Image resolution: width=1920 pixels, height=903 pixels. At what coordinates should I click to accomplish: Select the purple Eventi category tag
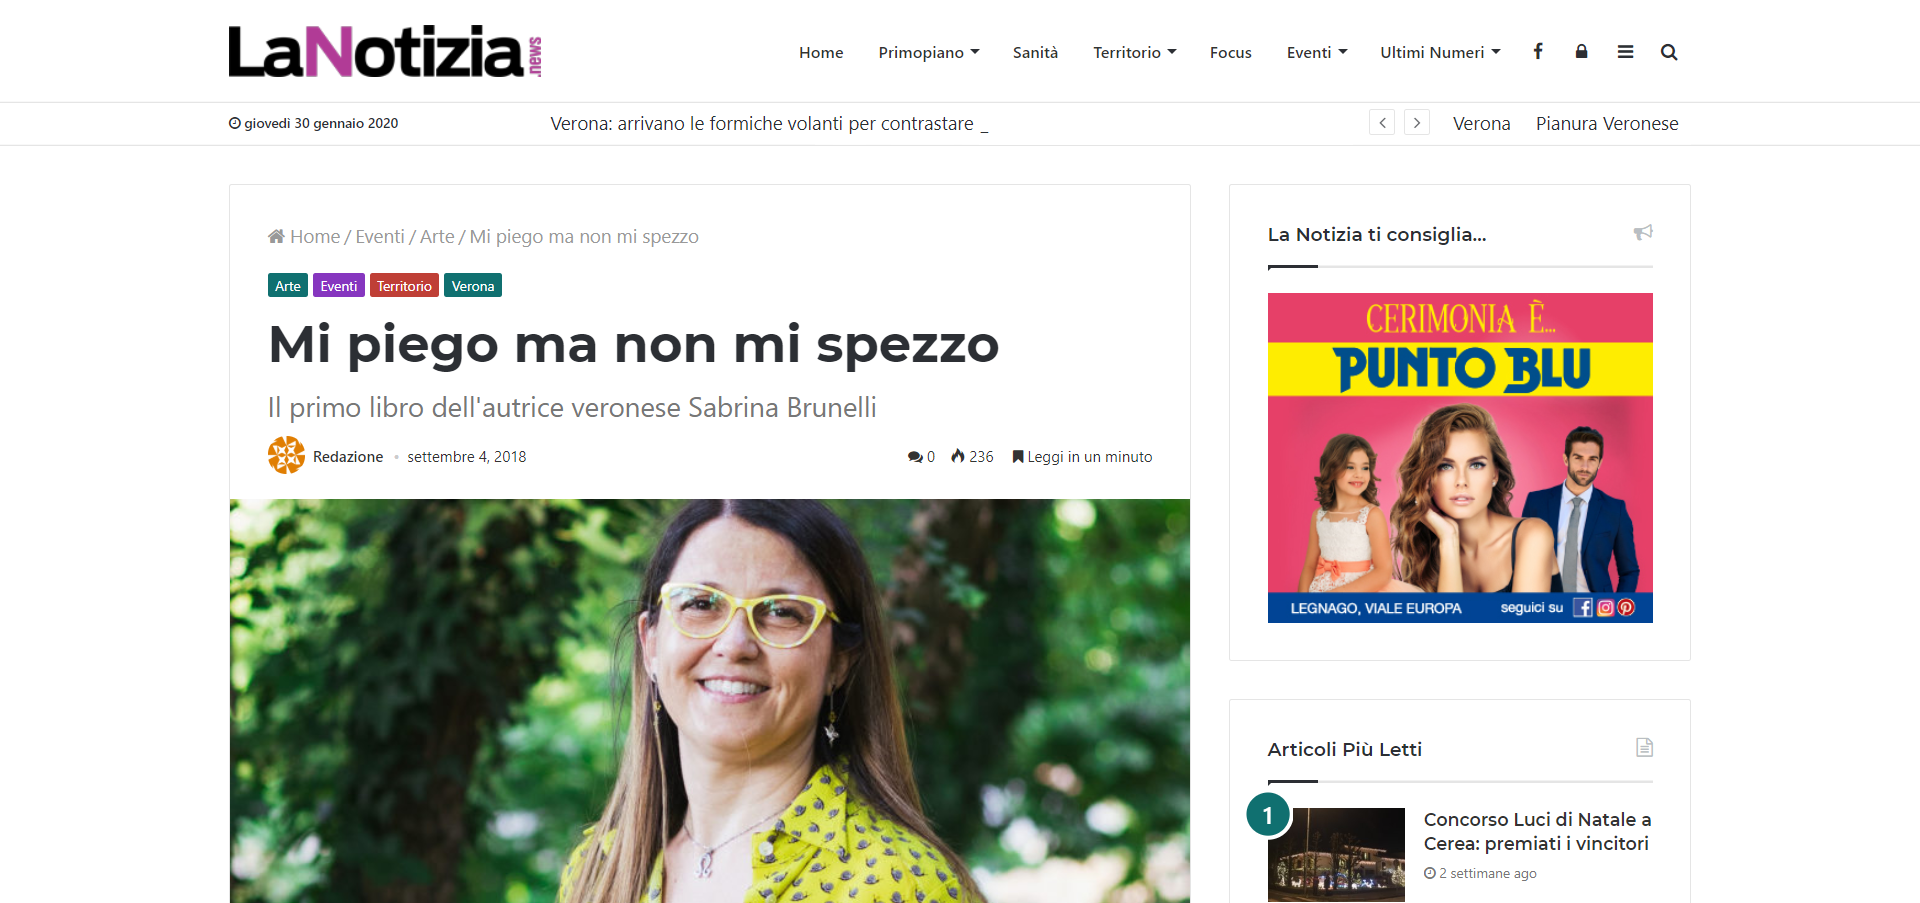click(339, 286)
